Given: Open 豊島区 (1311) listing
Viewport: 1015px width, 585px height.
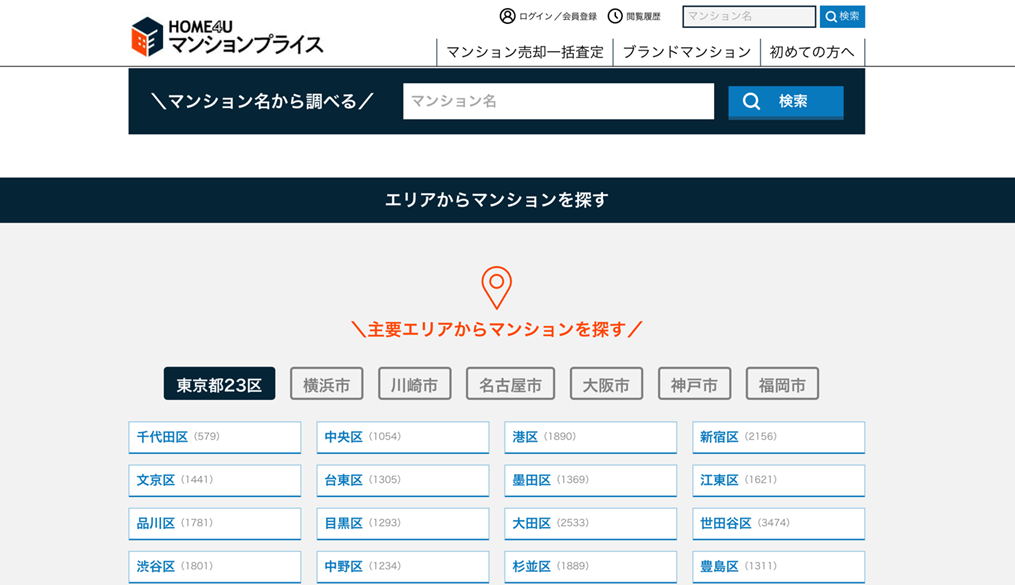Looking at the screenshot, I should click(779, 567).
